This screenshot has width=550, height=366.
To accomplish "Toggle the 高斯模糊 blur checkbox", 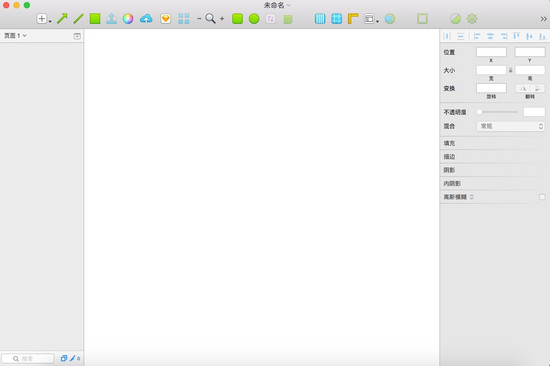I will pyautogui.click(x=542, y=197).
